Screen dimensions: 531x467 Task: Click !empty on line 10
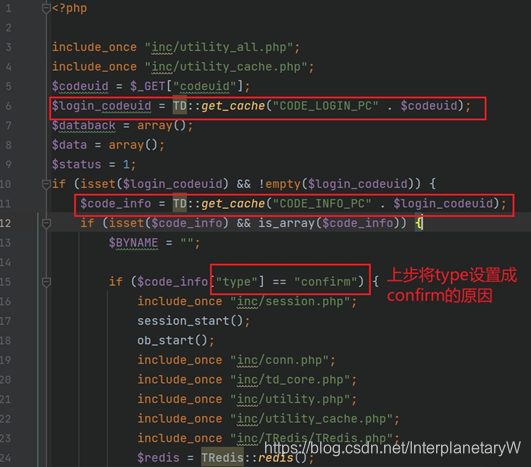279,184
